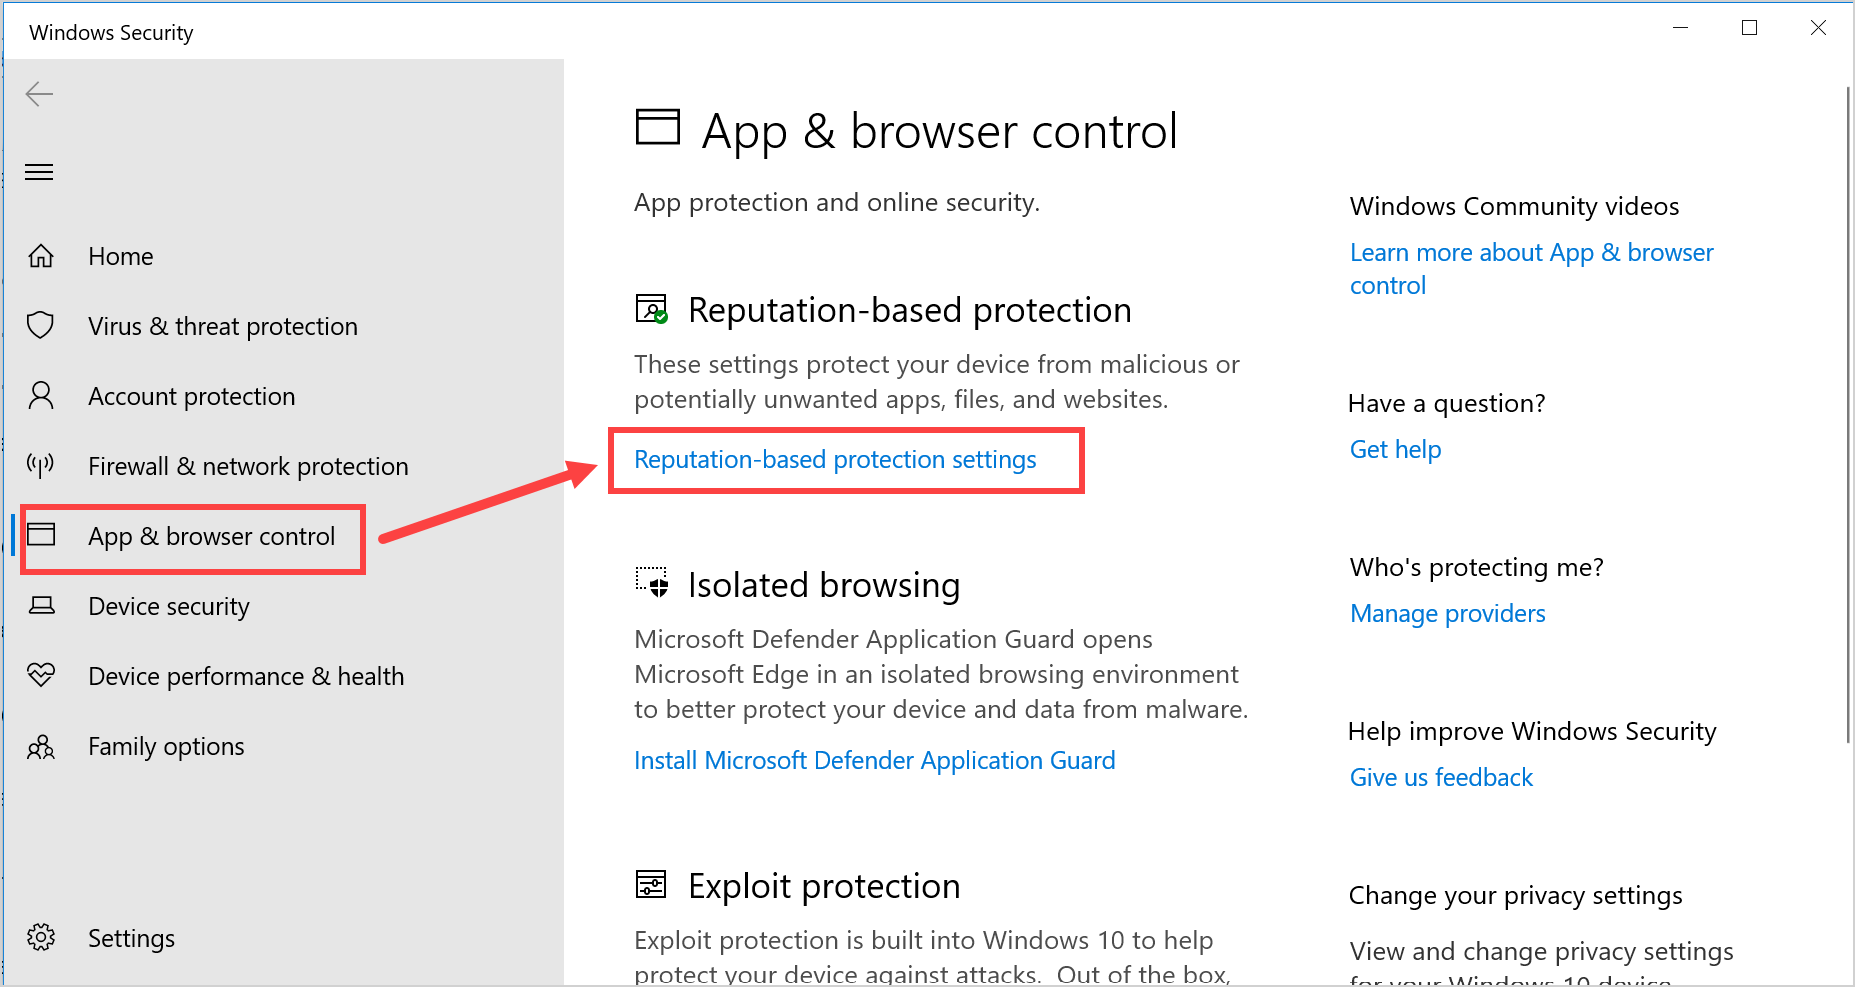Open Firewall & network protection page
1855x987 pixels.
[x=248, y=467]
